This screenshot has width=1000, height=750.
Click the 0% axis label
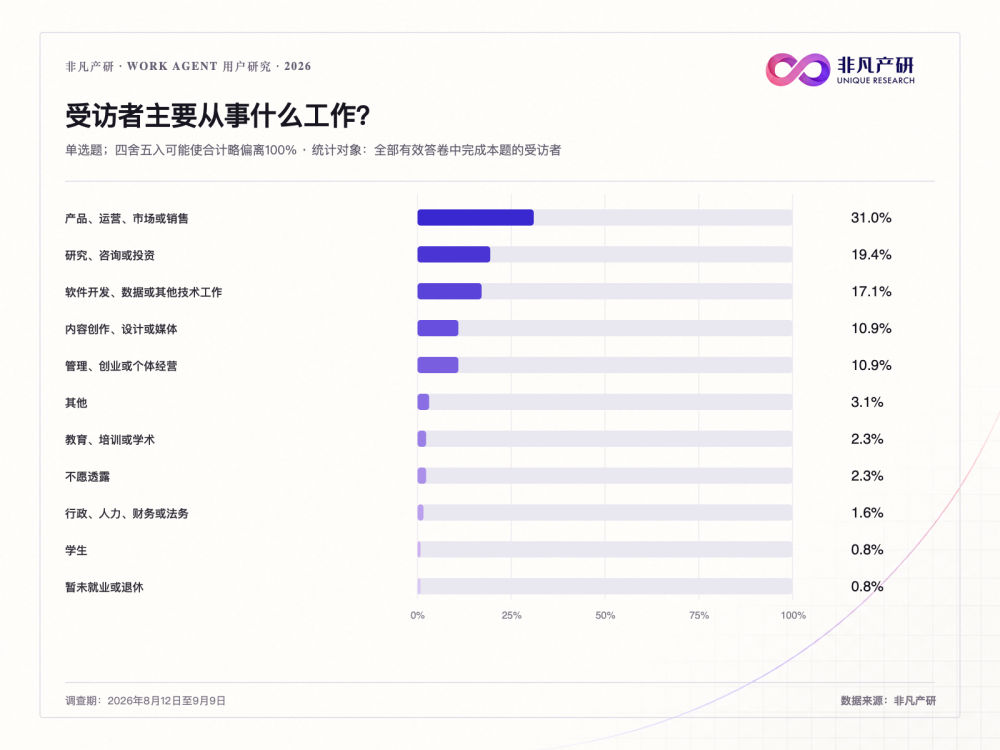click(418, 615)
